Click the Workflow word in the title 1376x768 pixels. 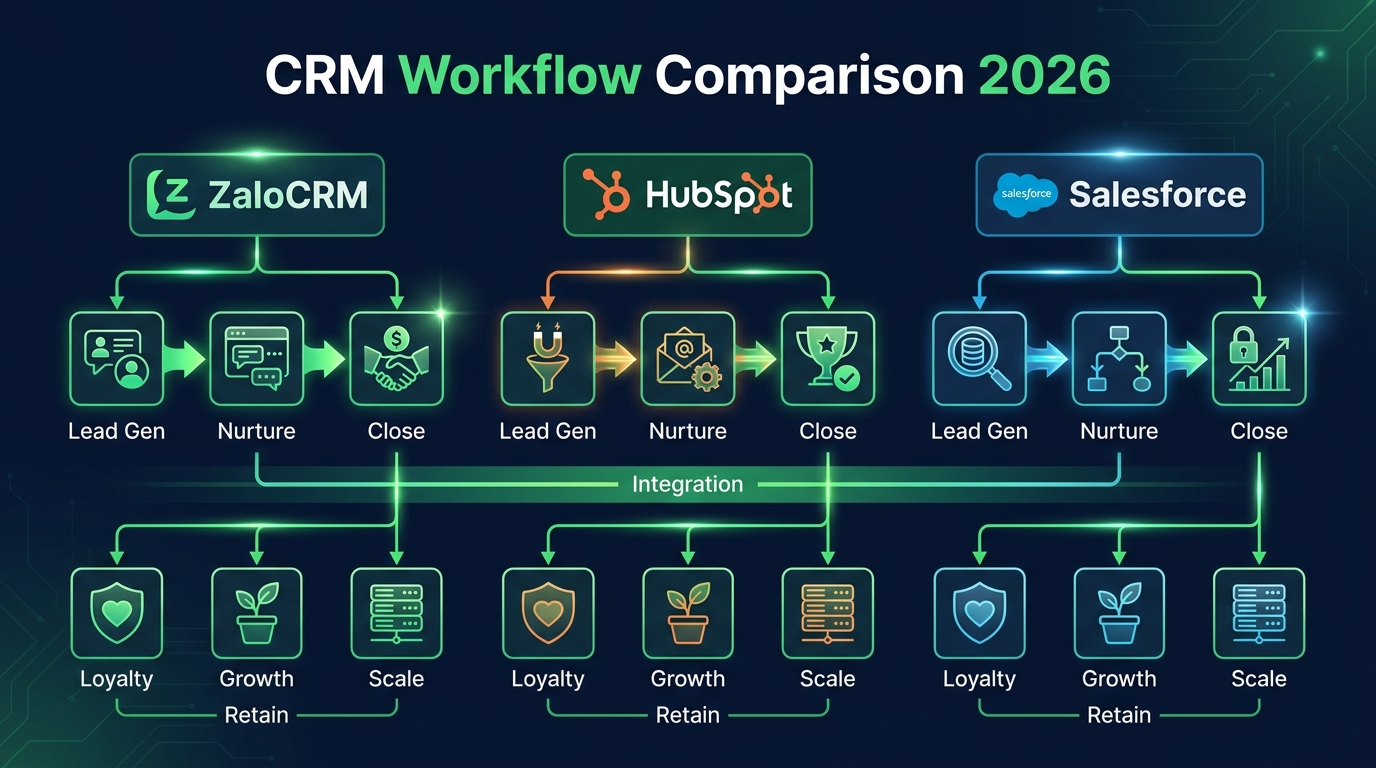coord(519,76)
